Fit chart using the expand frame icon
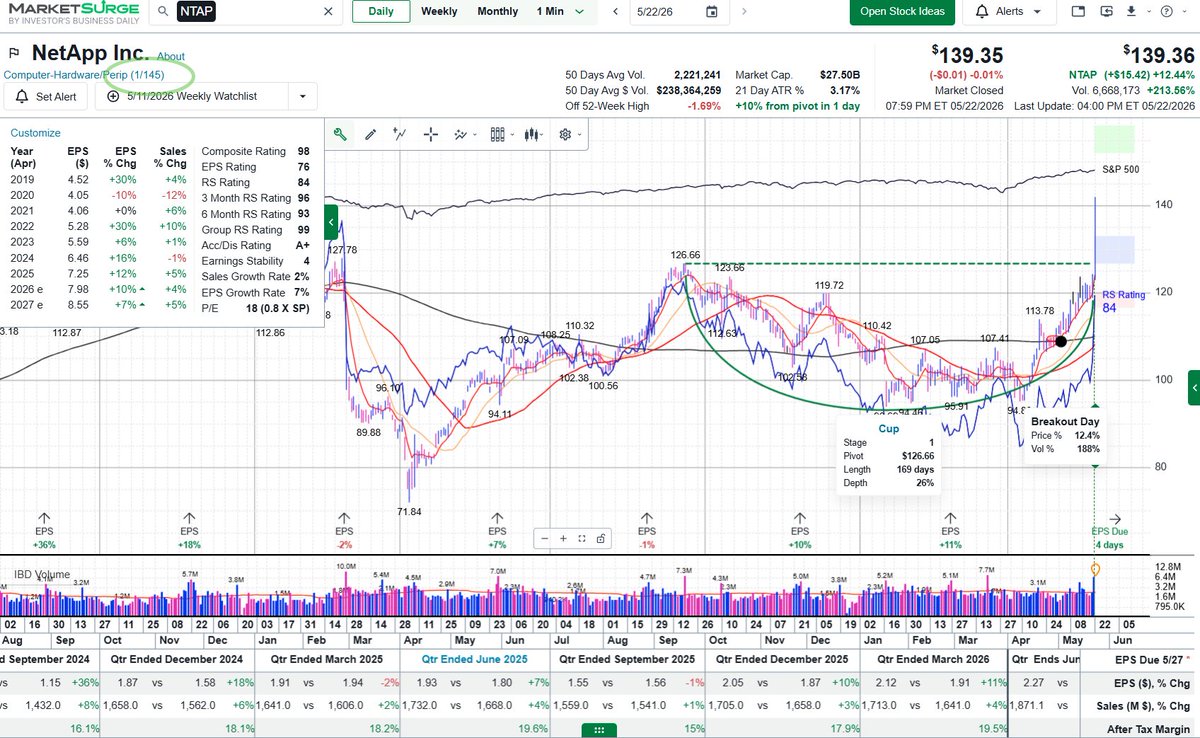Screen dimensions: 1200x738 click(582, 538)
